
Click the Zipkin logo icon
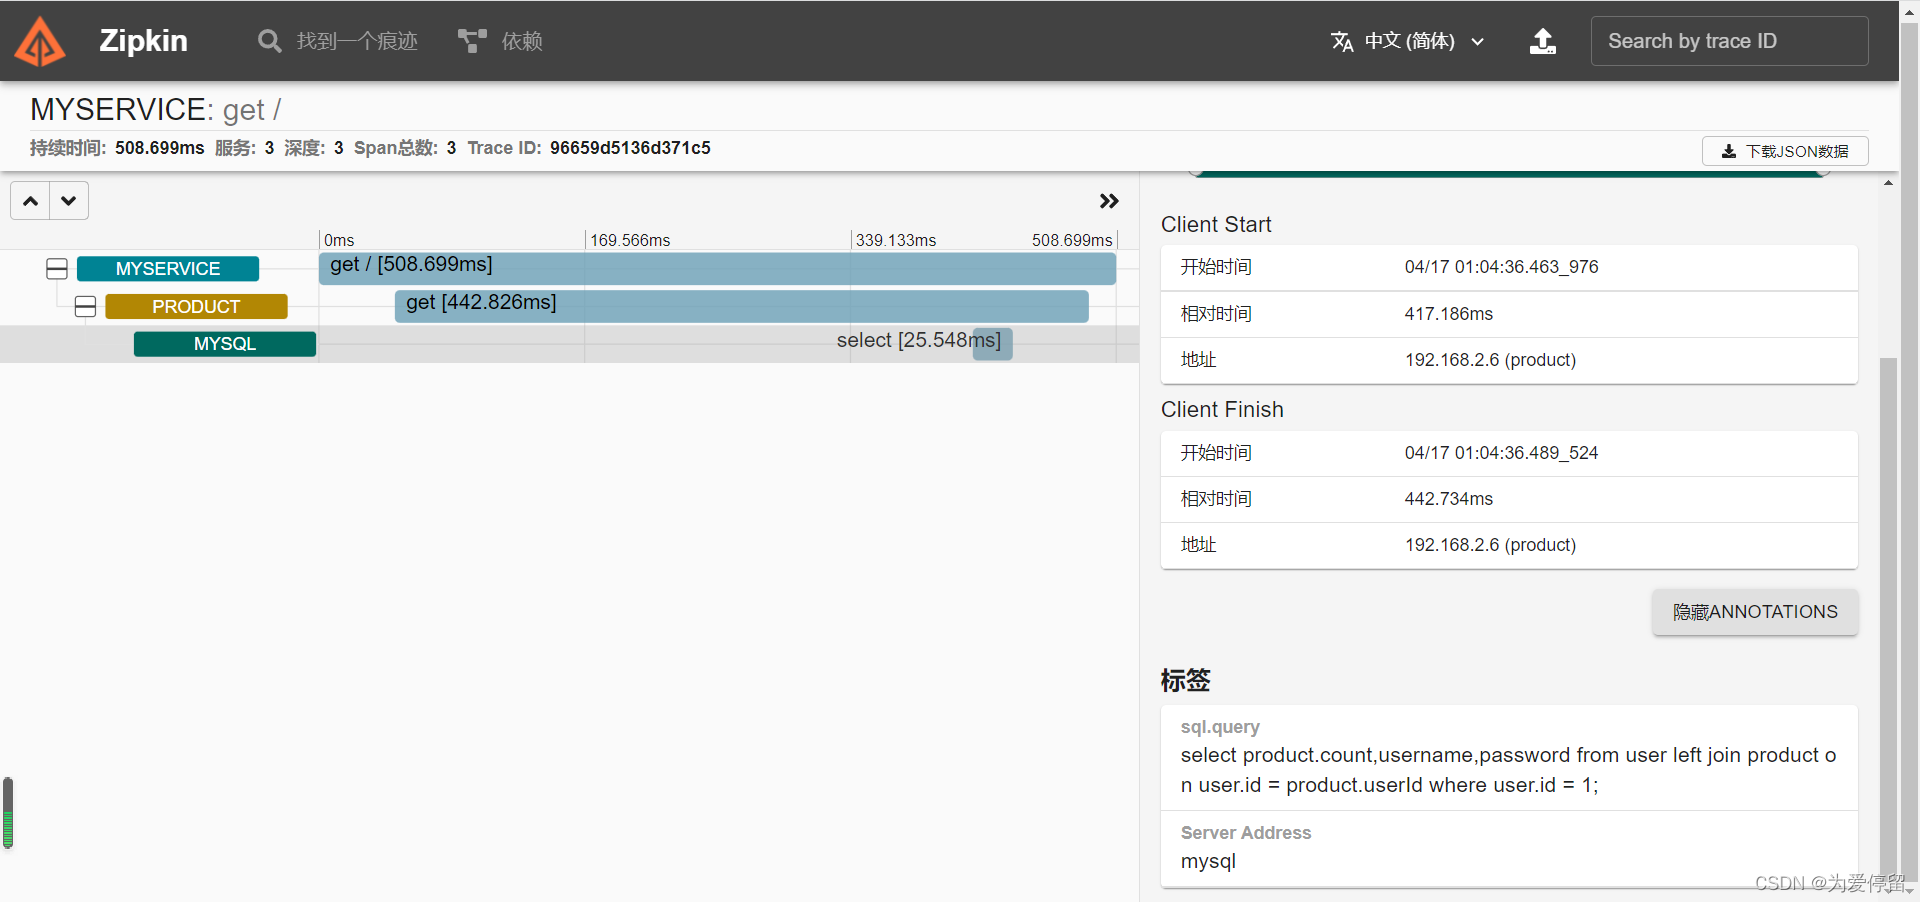(x=40, y=41)
